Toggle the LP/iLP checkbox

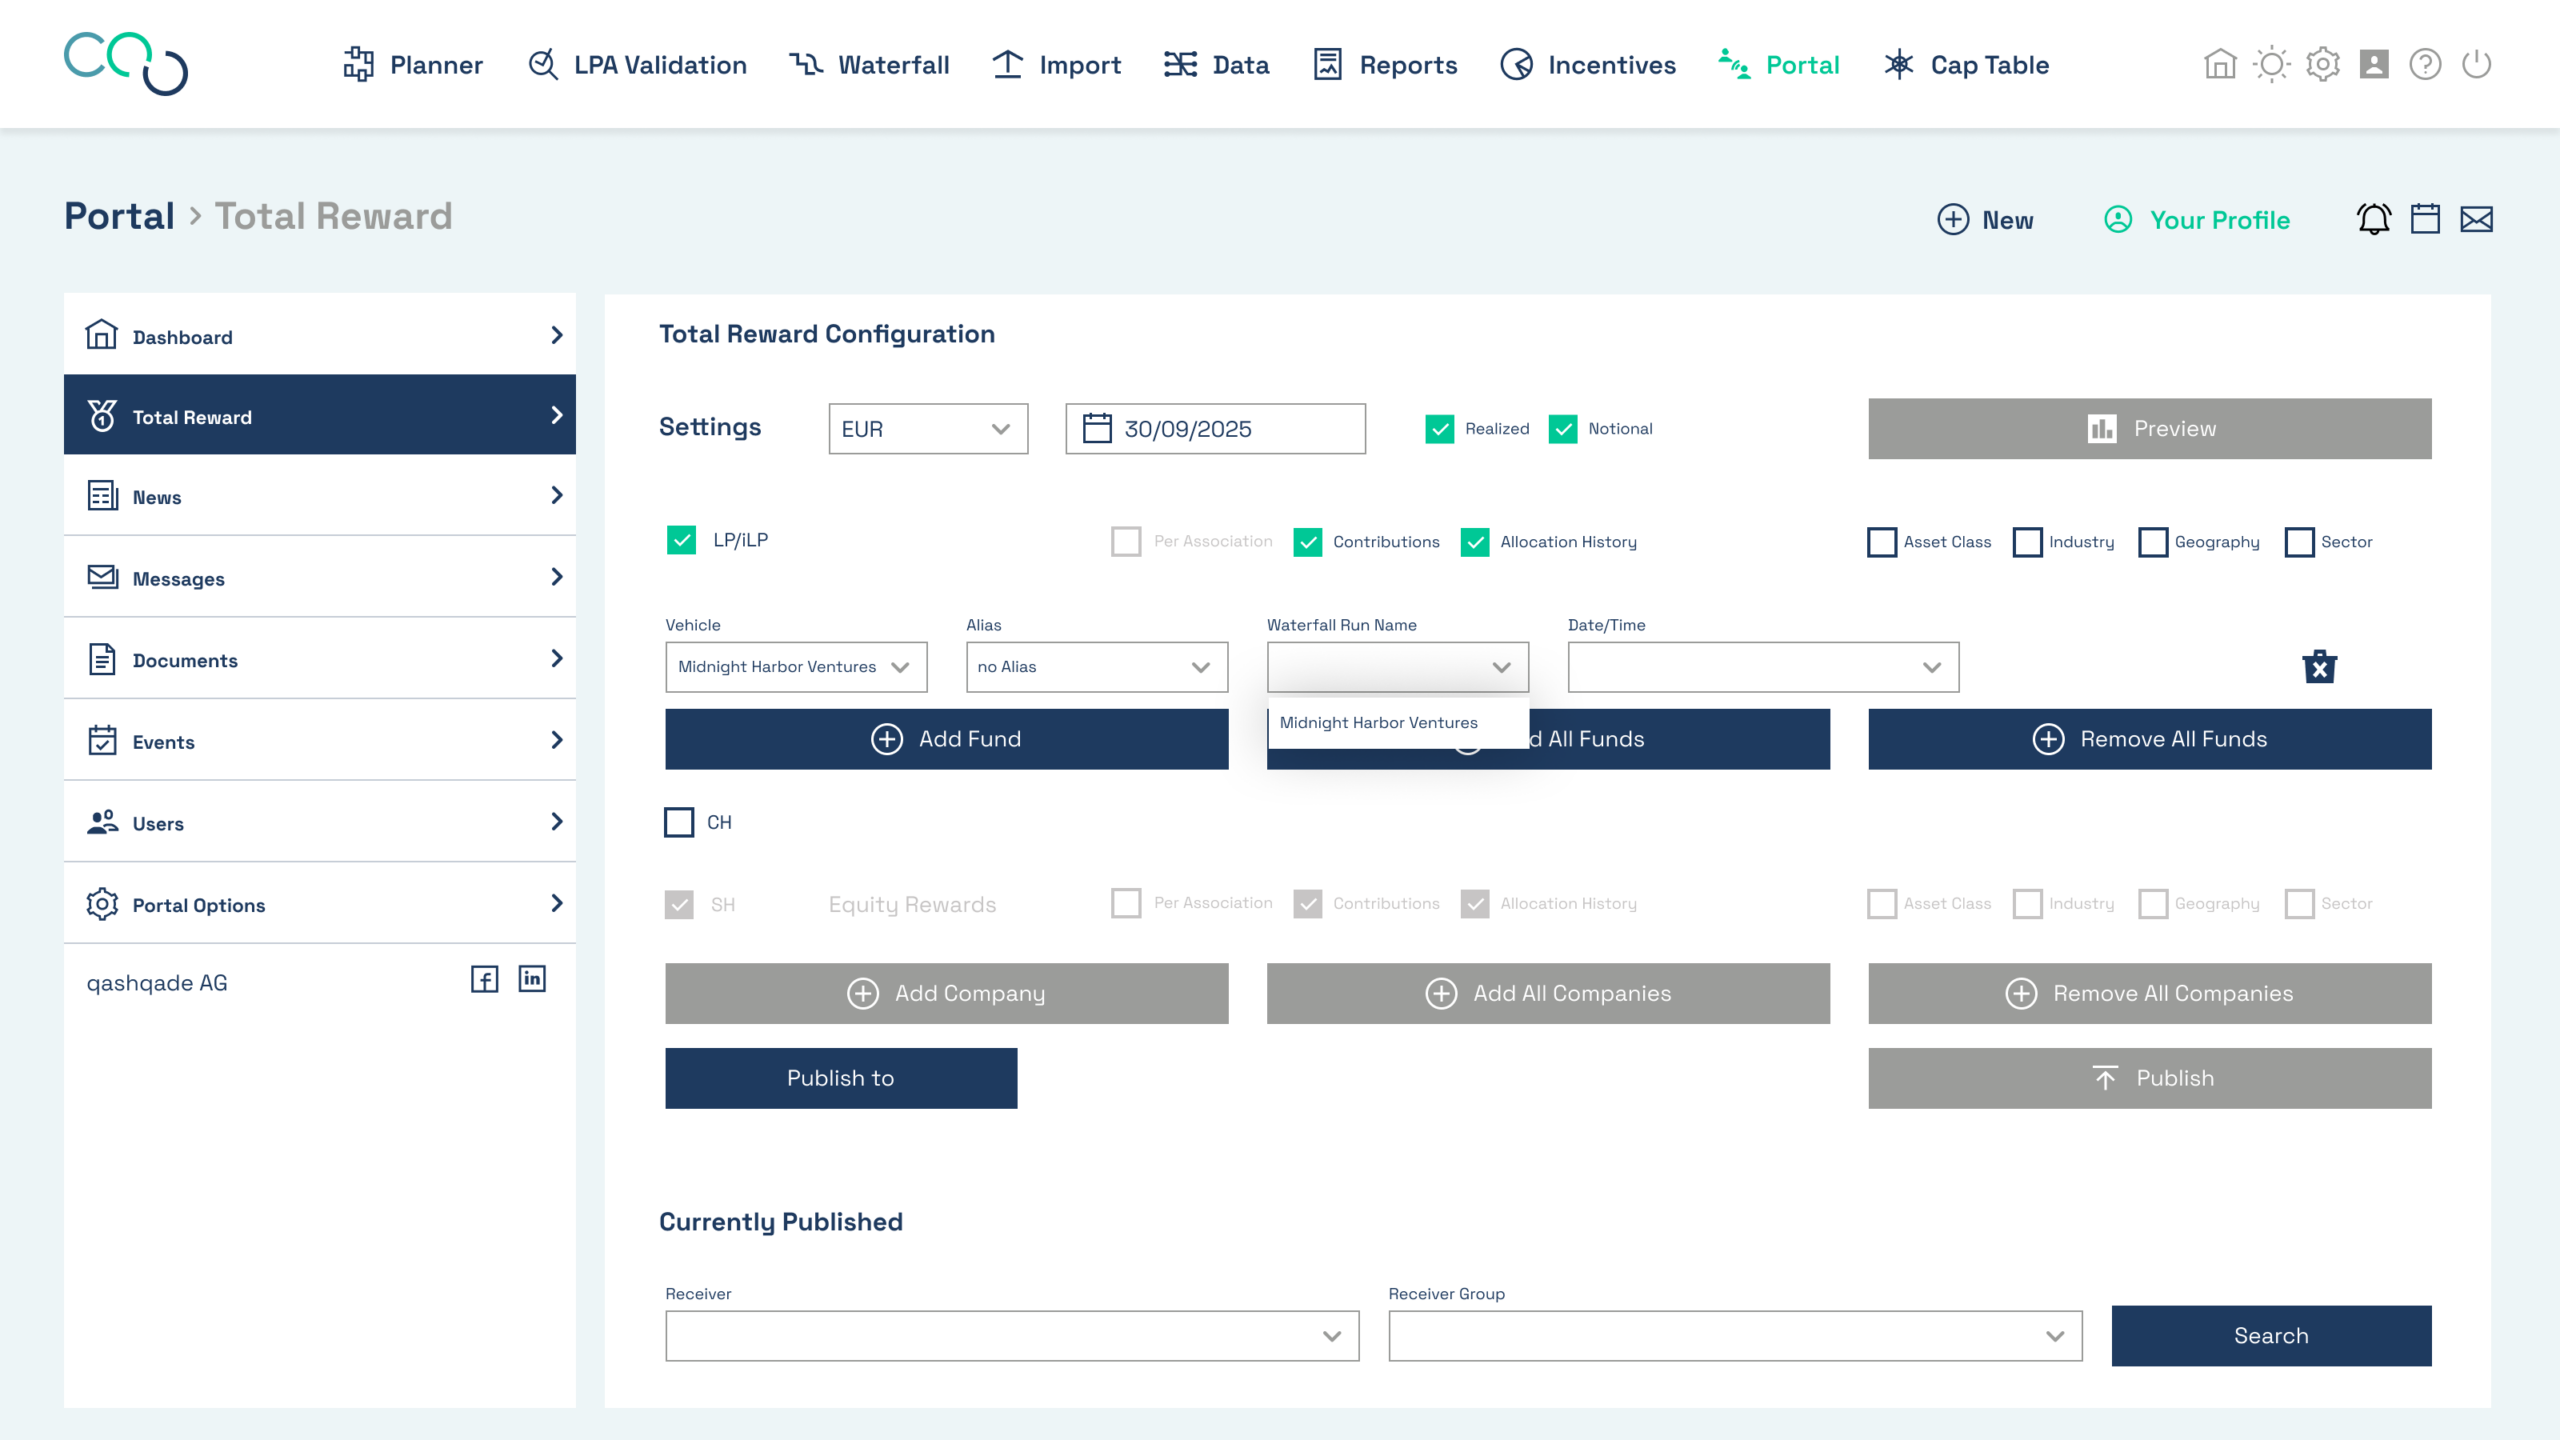pyautogui.click(x=681, y=540)
